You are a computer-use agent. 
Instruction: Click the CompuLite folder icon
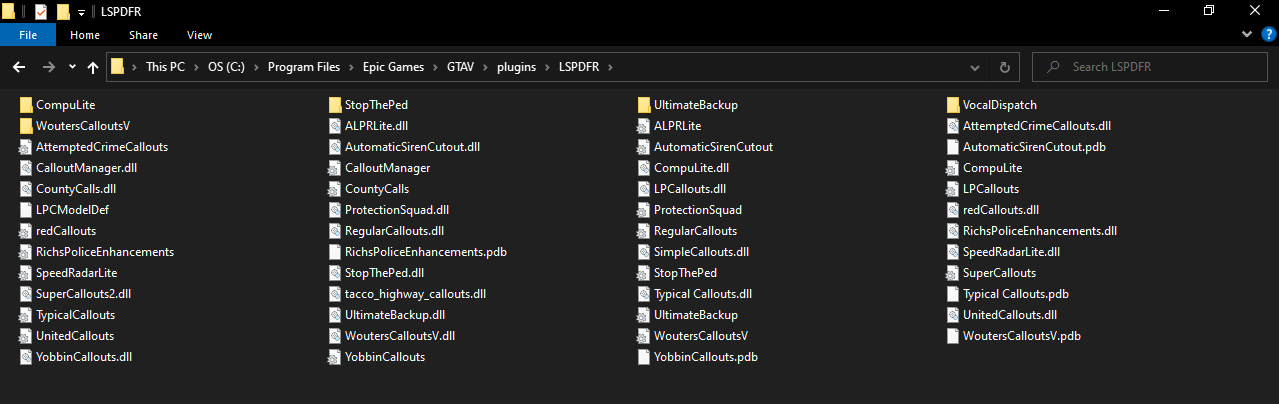click(26, 105)
